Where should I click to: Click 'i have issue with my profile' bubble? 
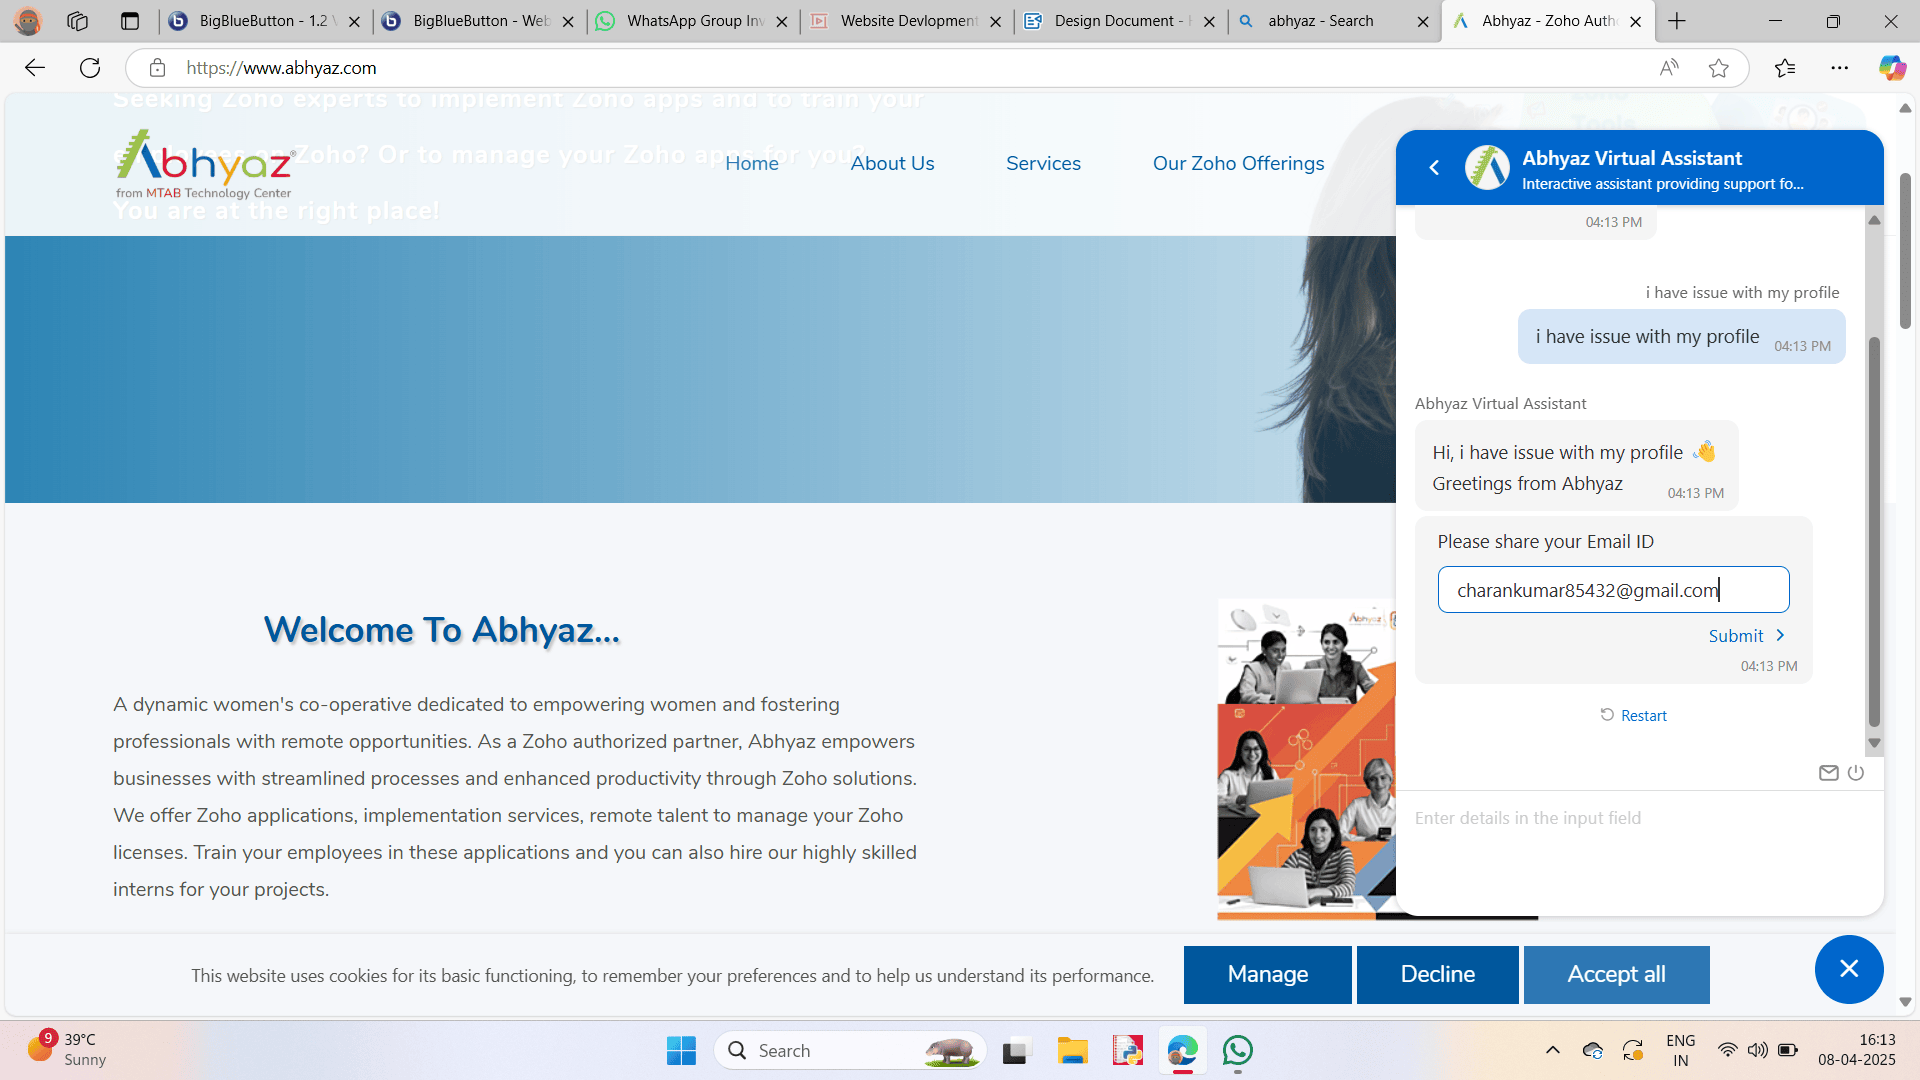click(x=1681, y=337)
